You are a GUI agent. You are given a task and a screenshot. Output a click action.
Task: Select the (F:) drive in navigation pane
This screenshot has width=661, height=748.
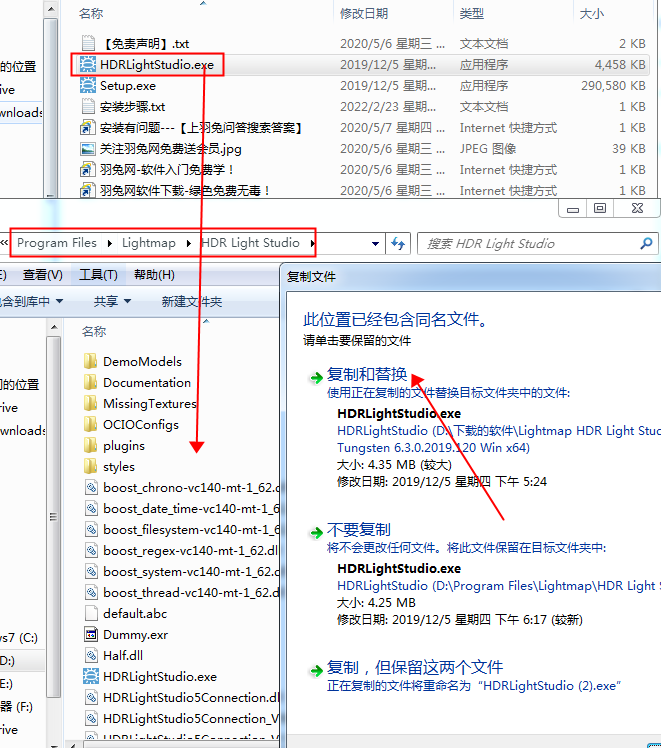[x=17, y=706]
